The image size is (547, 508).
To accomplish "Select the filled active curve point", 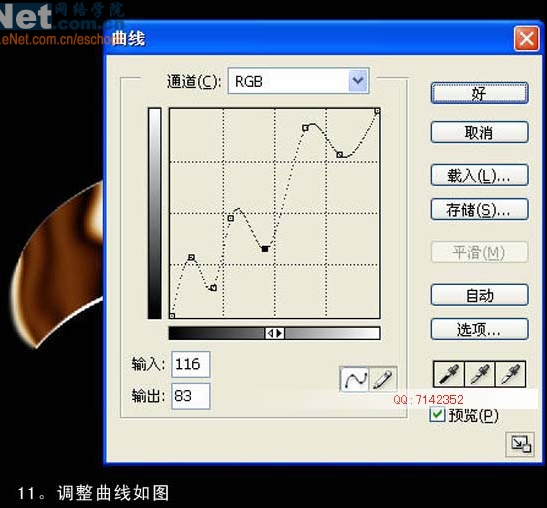I will [x=265, y=249].
